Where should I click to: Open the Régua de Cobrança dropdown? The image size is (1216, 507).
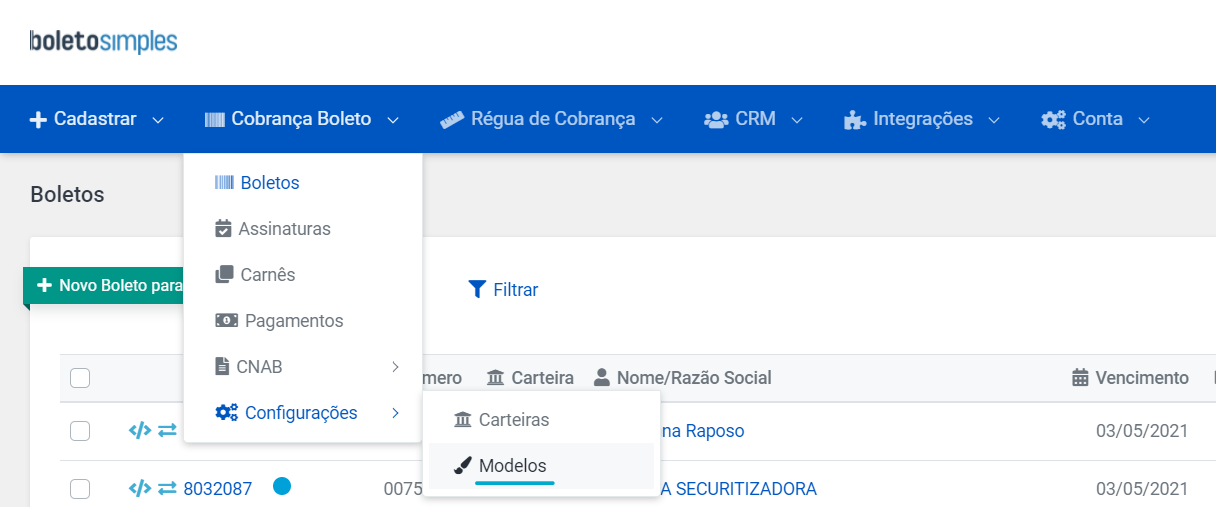[552, 119]
